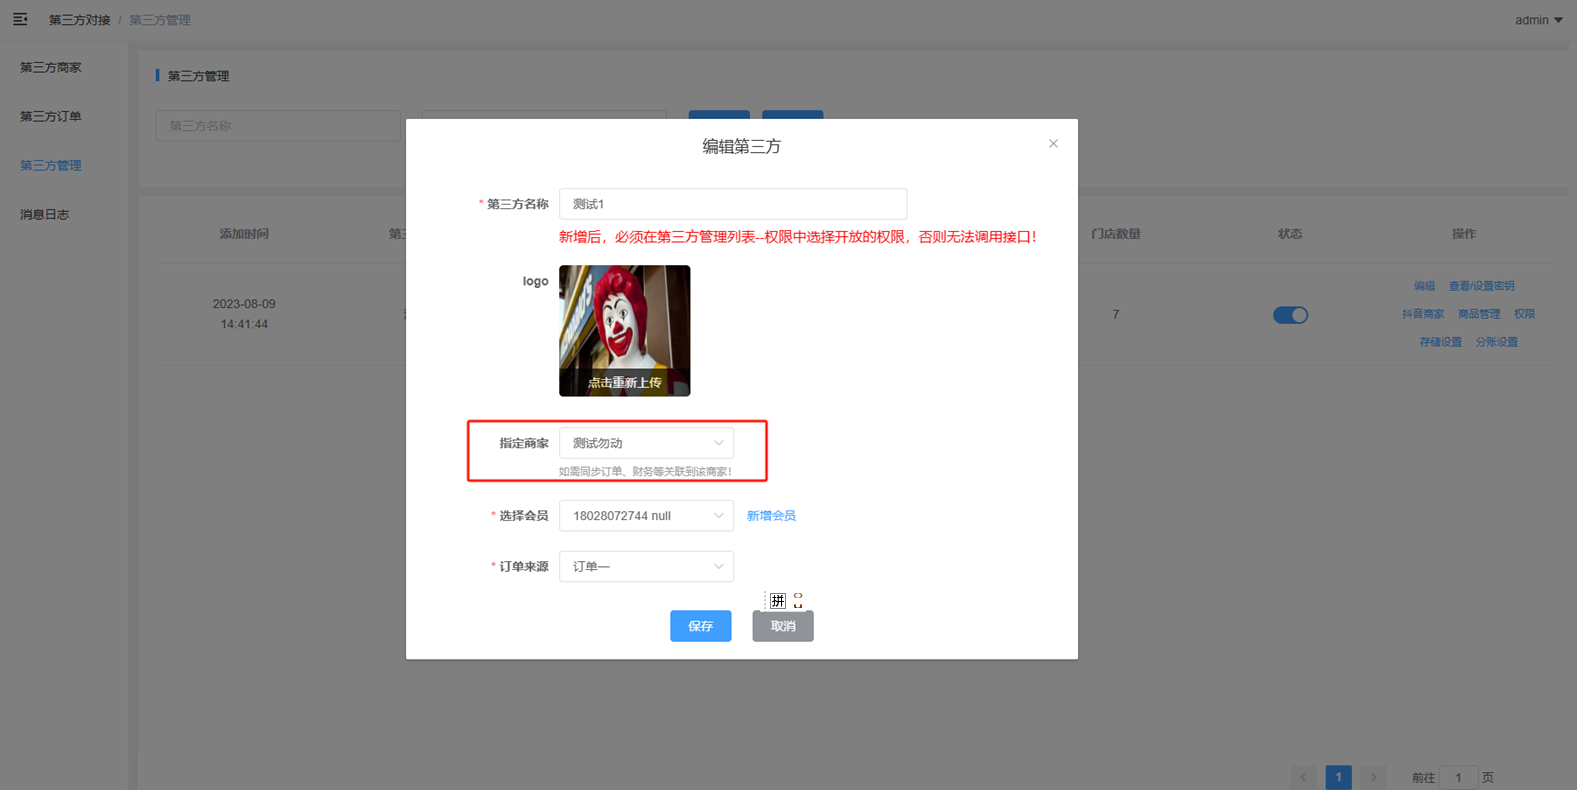Select 第三方管理 in the sidebar
Viewport: 1577px width, 790px height.
coord(51,166)
